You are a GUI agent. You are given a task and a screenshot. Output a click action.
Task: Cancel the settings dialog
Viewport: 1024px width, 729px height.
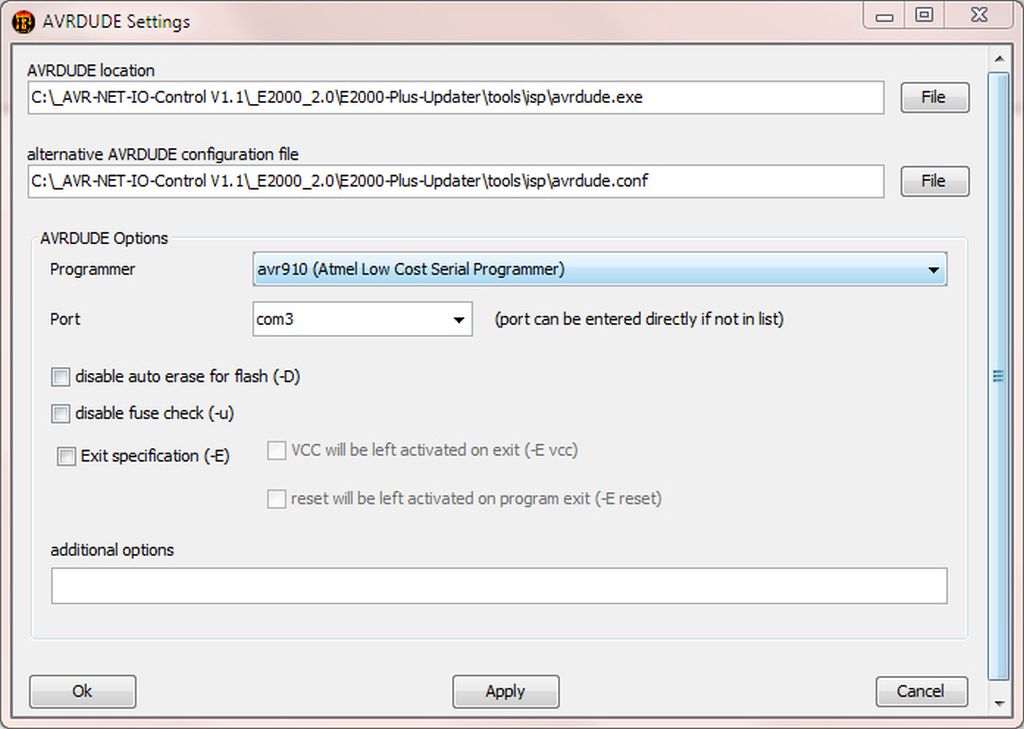click(921, 691)
